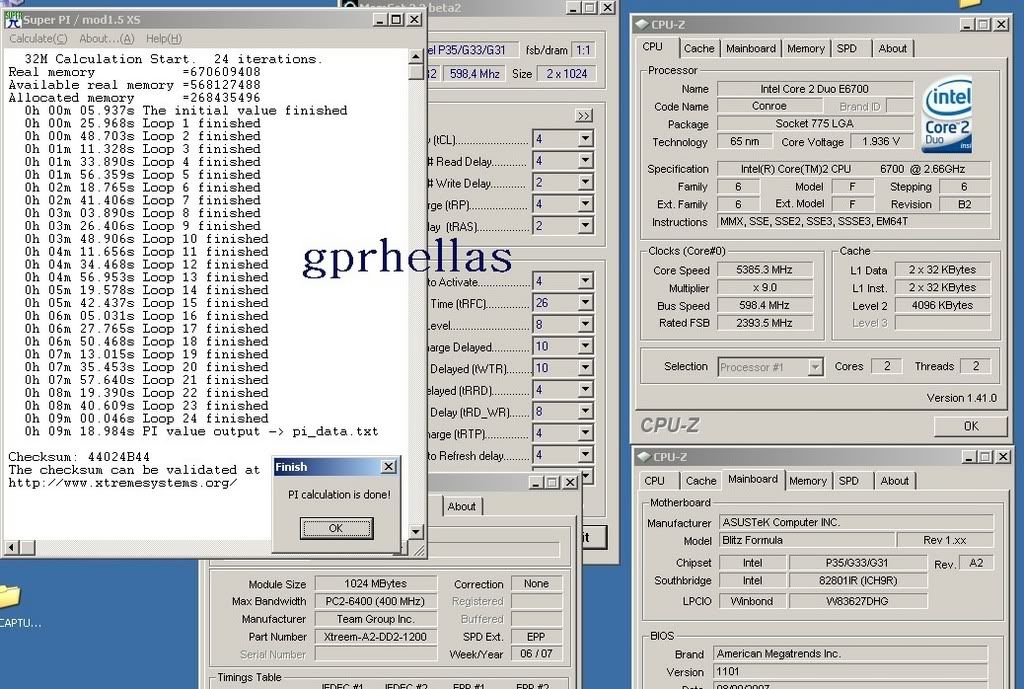Image resolution: width=1024 pixels, height=689 pixels.
Task: Click the Multiplier value x 9.0
Action: pyautogui.click(x=764, y=287)
